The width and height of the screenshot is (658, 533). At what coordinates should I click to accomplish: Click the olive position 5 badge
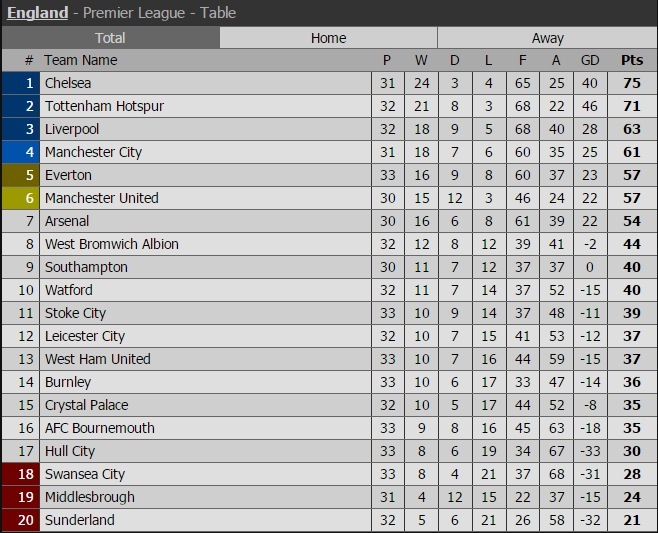tap(21, 175)
